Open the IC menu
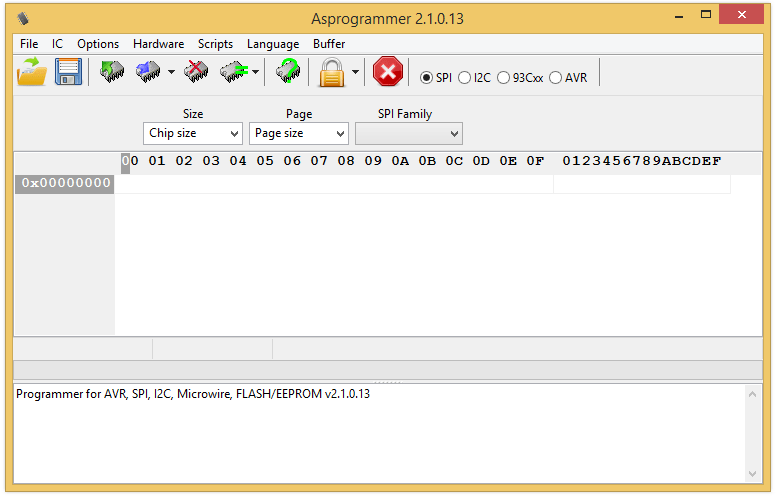The height and width of the screenshot is (496, 778). point(58,44)
